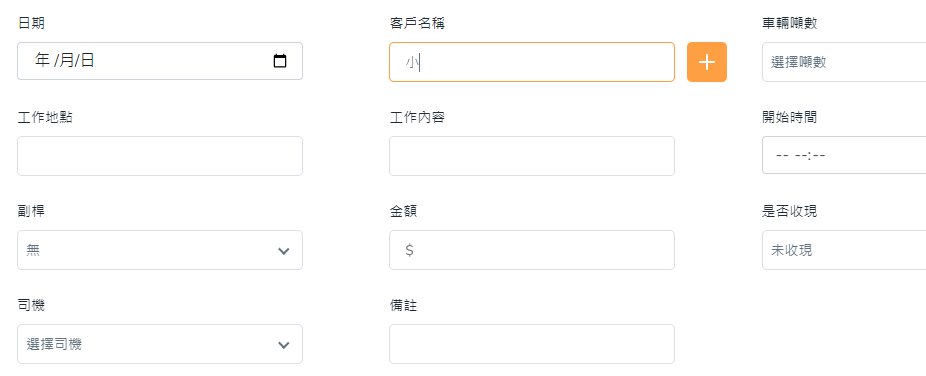
Task: Open the 是否收現 dropdown showing 未收現
Action: [844, 250]
